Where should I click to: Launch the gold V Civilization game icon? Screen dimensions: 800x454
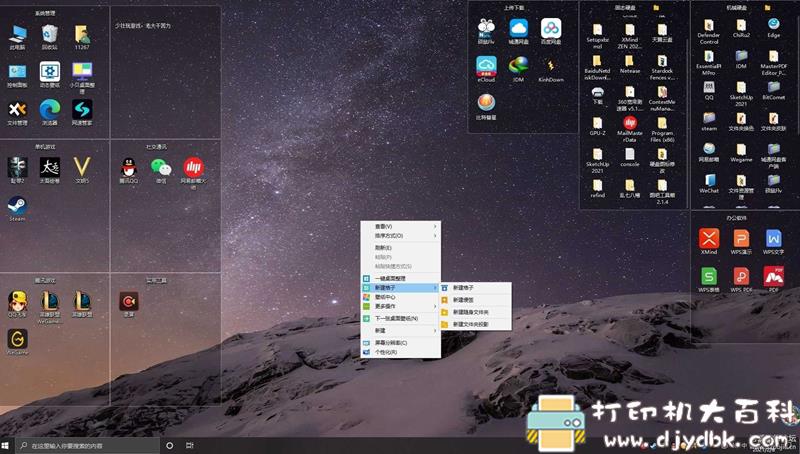(x=82, y=170)
